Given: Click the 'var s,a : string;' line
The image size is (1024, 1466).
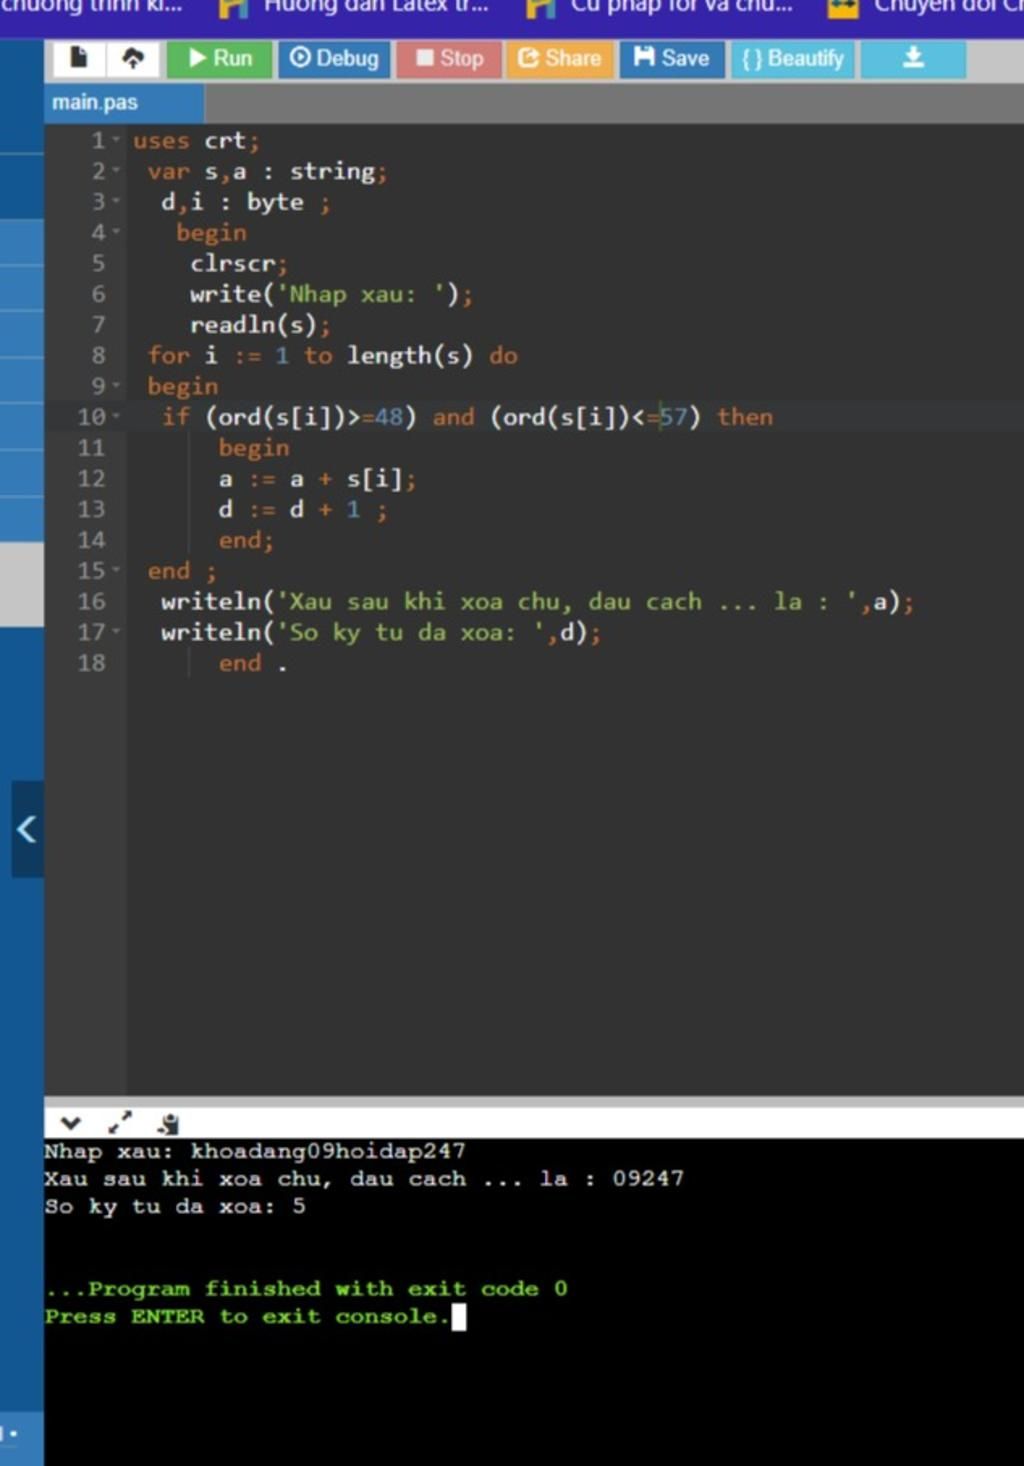Looking at the screenshot, I should point(267,172).
